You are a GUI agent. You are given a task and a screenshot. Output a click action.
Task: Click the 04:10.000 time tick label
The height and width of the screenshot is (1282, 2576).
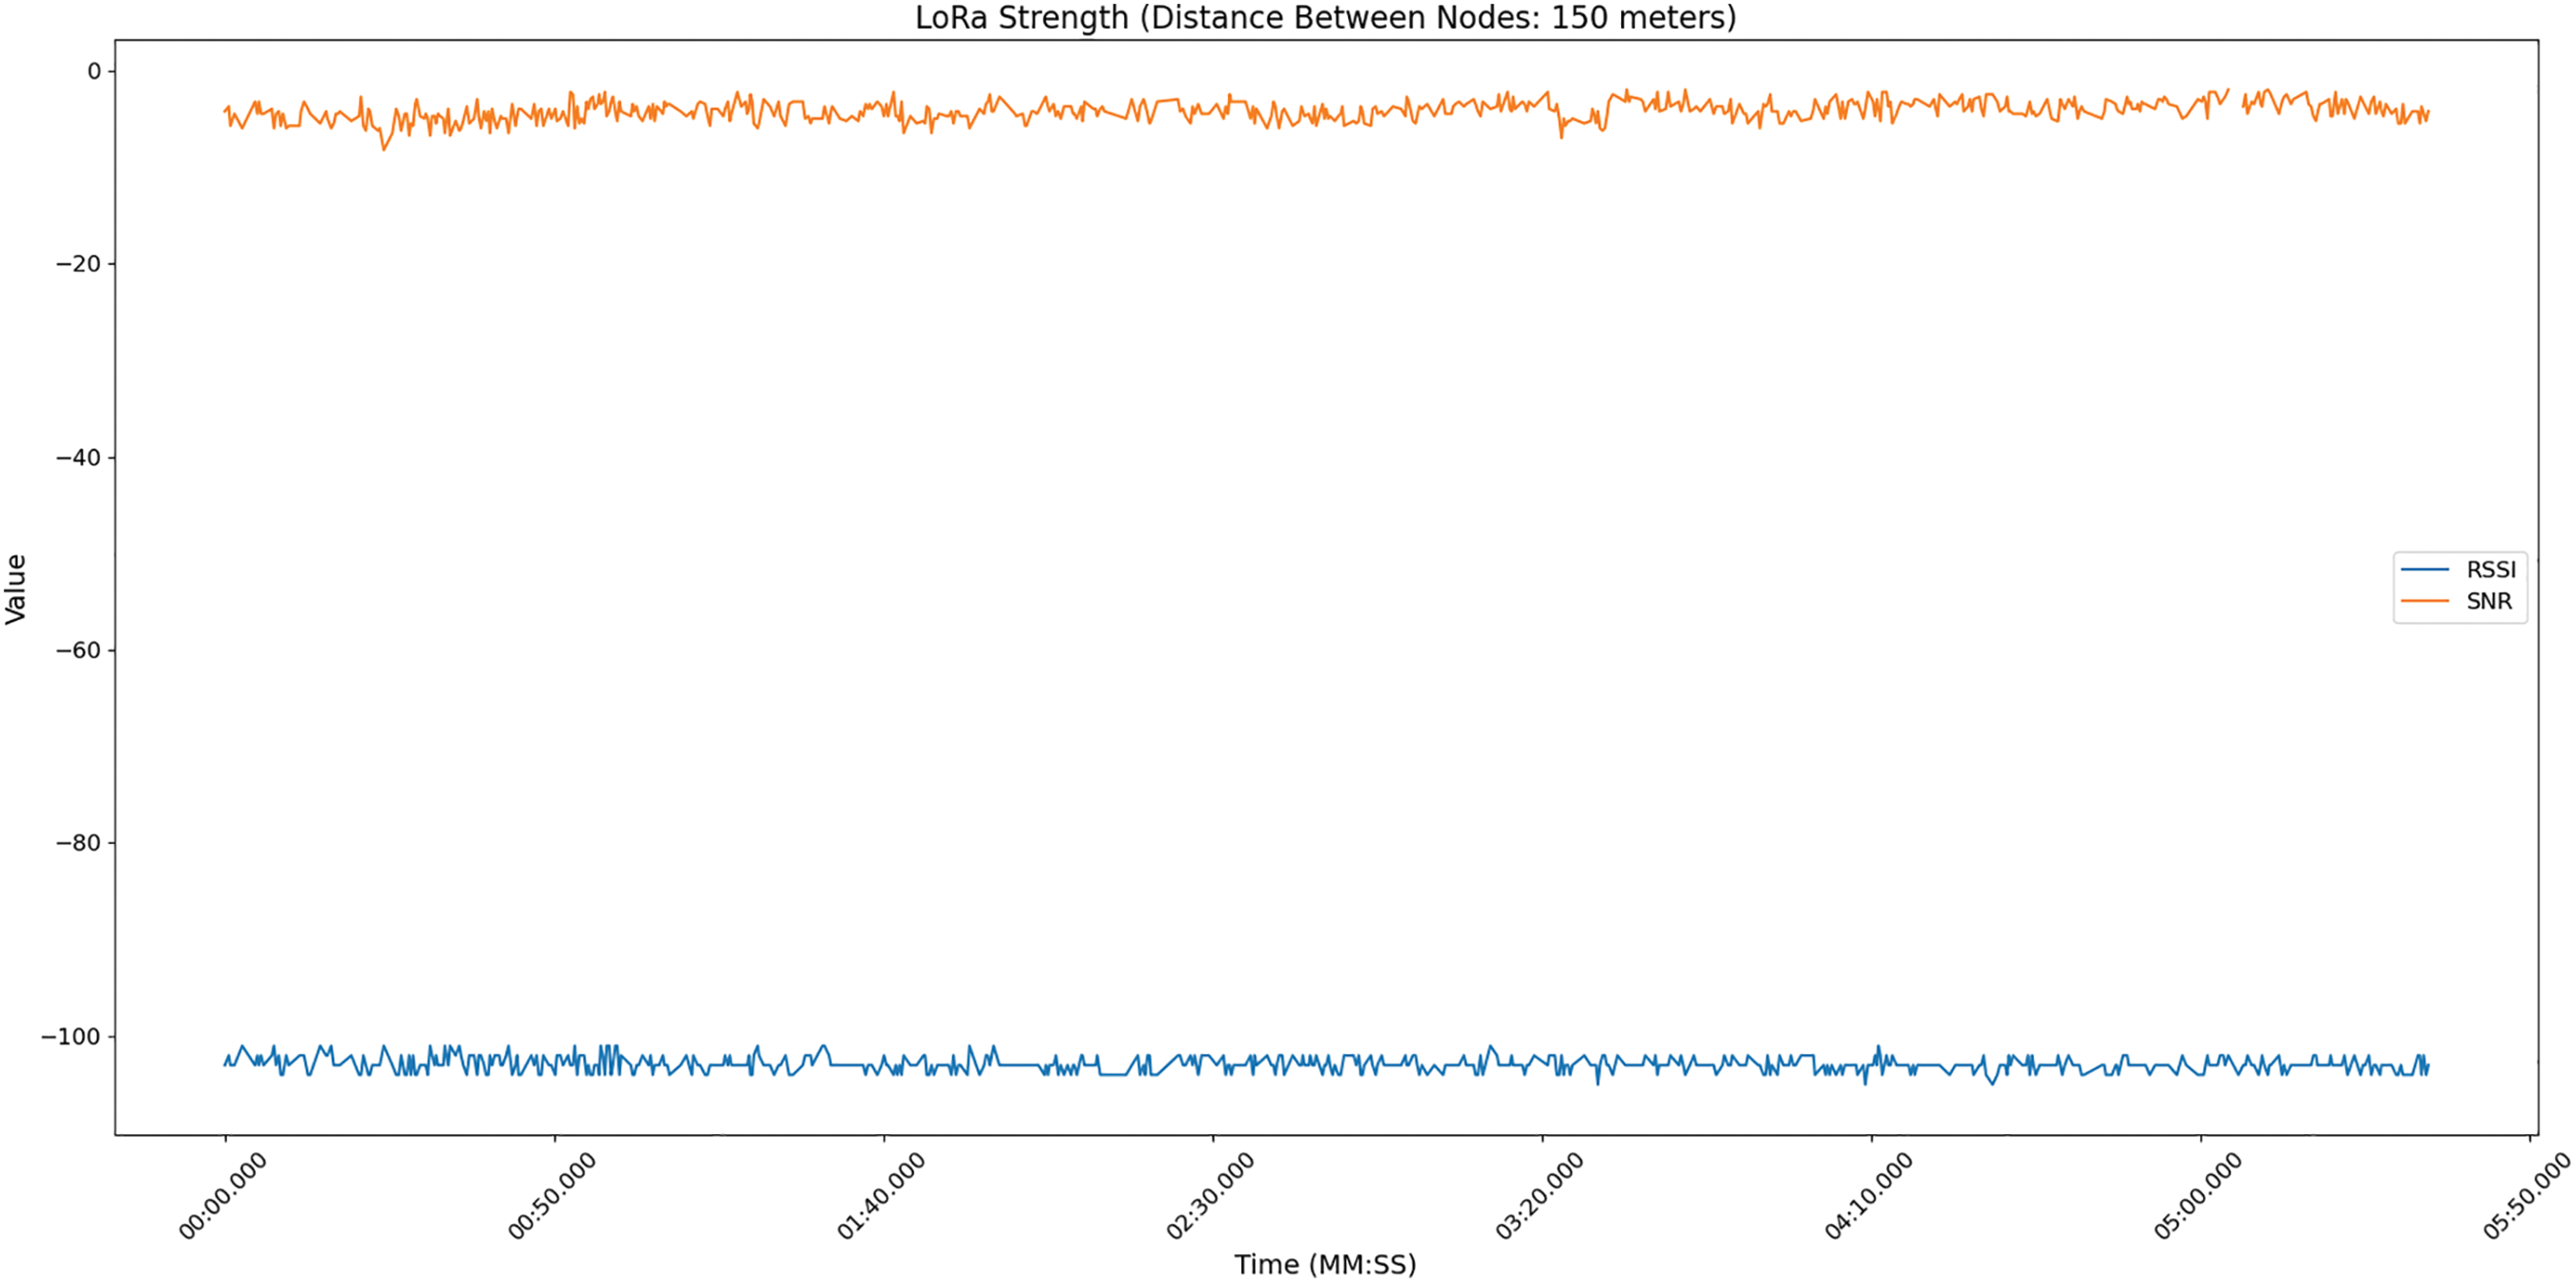(1867, 1196)
